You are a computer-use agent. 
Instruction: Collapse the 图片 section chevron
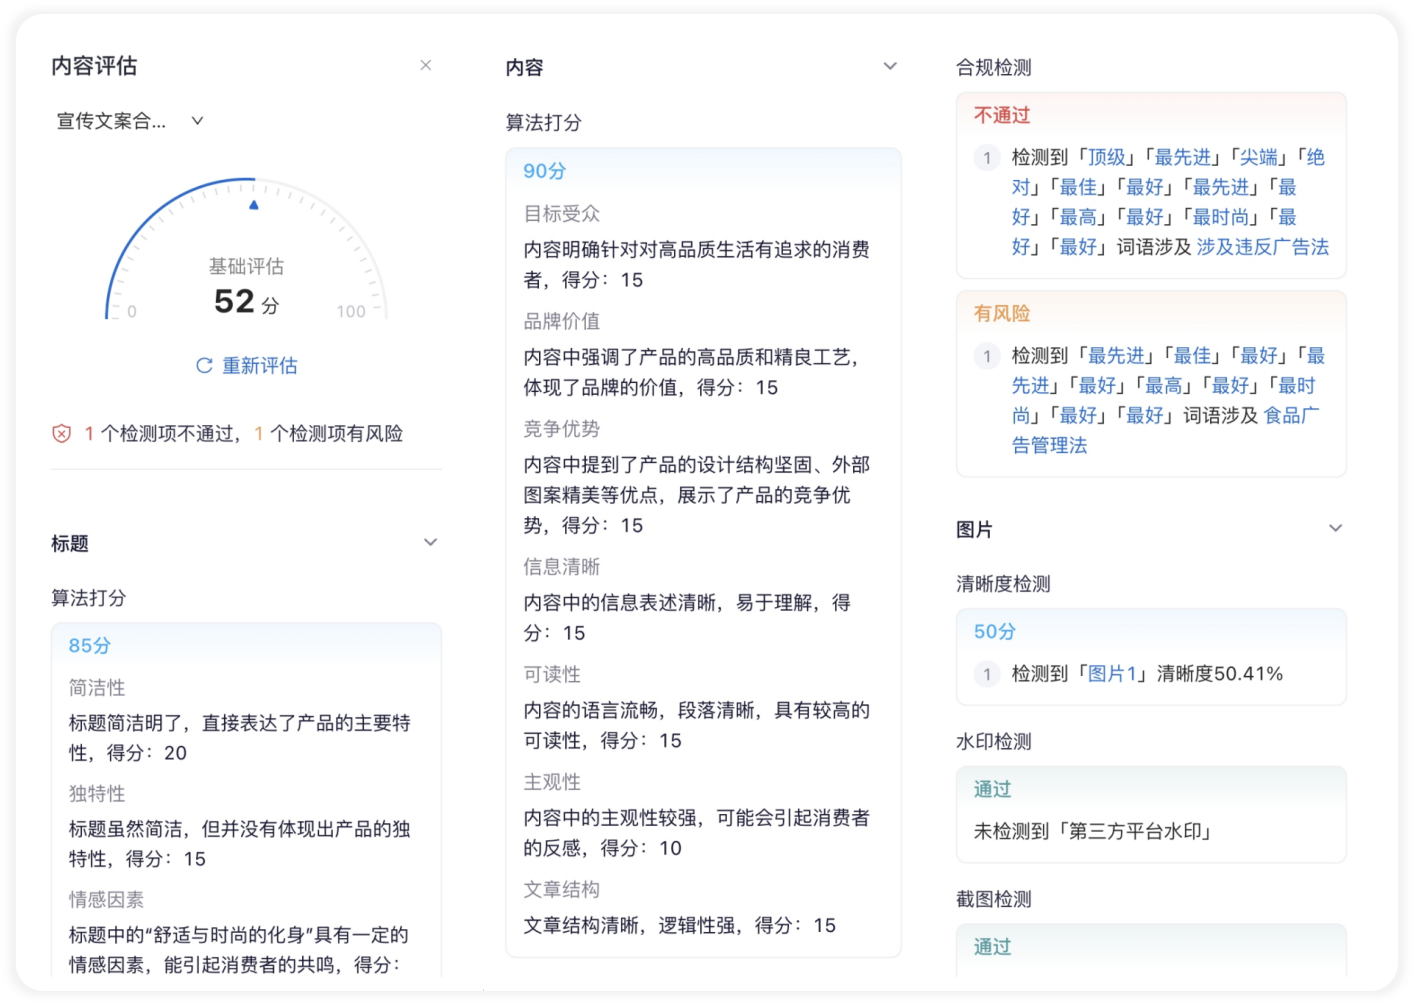1335,529
